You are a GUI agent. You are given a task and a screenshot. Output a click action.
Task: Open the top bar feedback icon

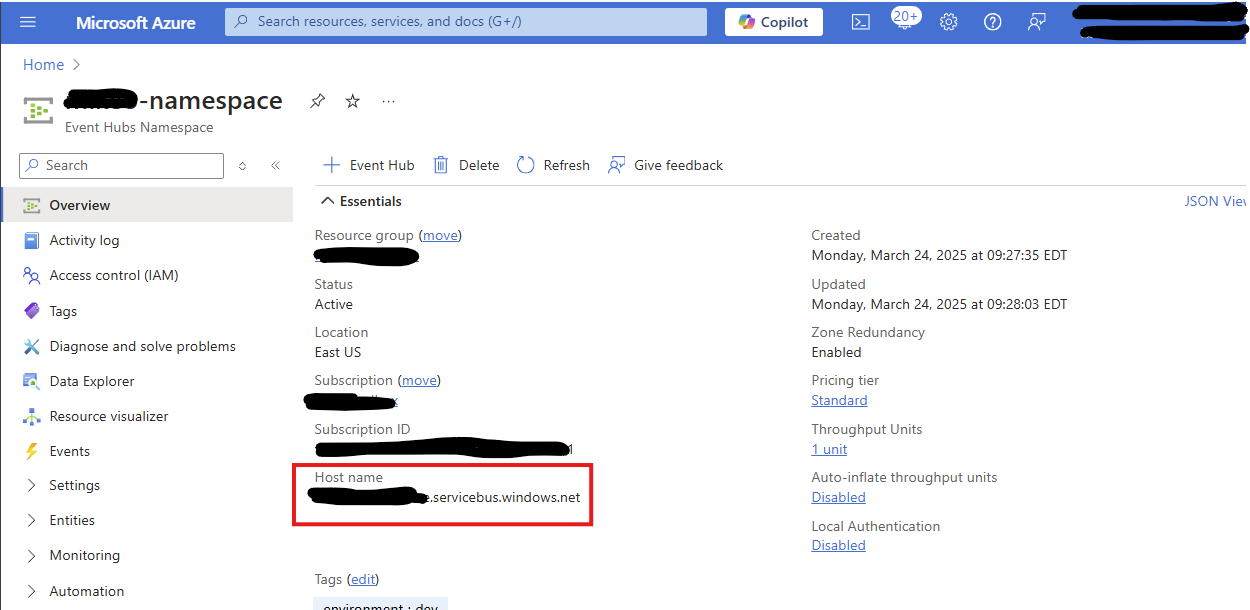1037,22
